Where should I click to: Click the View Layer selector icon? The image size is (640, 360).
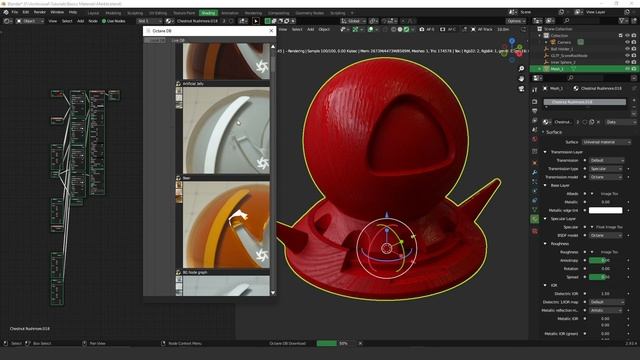pyautogui.click(x=579, y=12)
